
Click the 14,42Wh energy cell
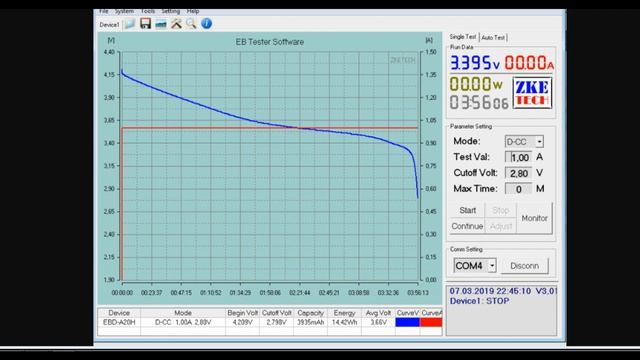(344, 322)
